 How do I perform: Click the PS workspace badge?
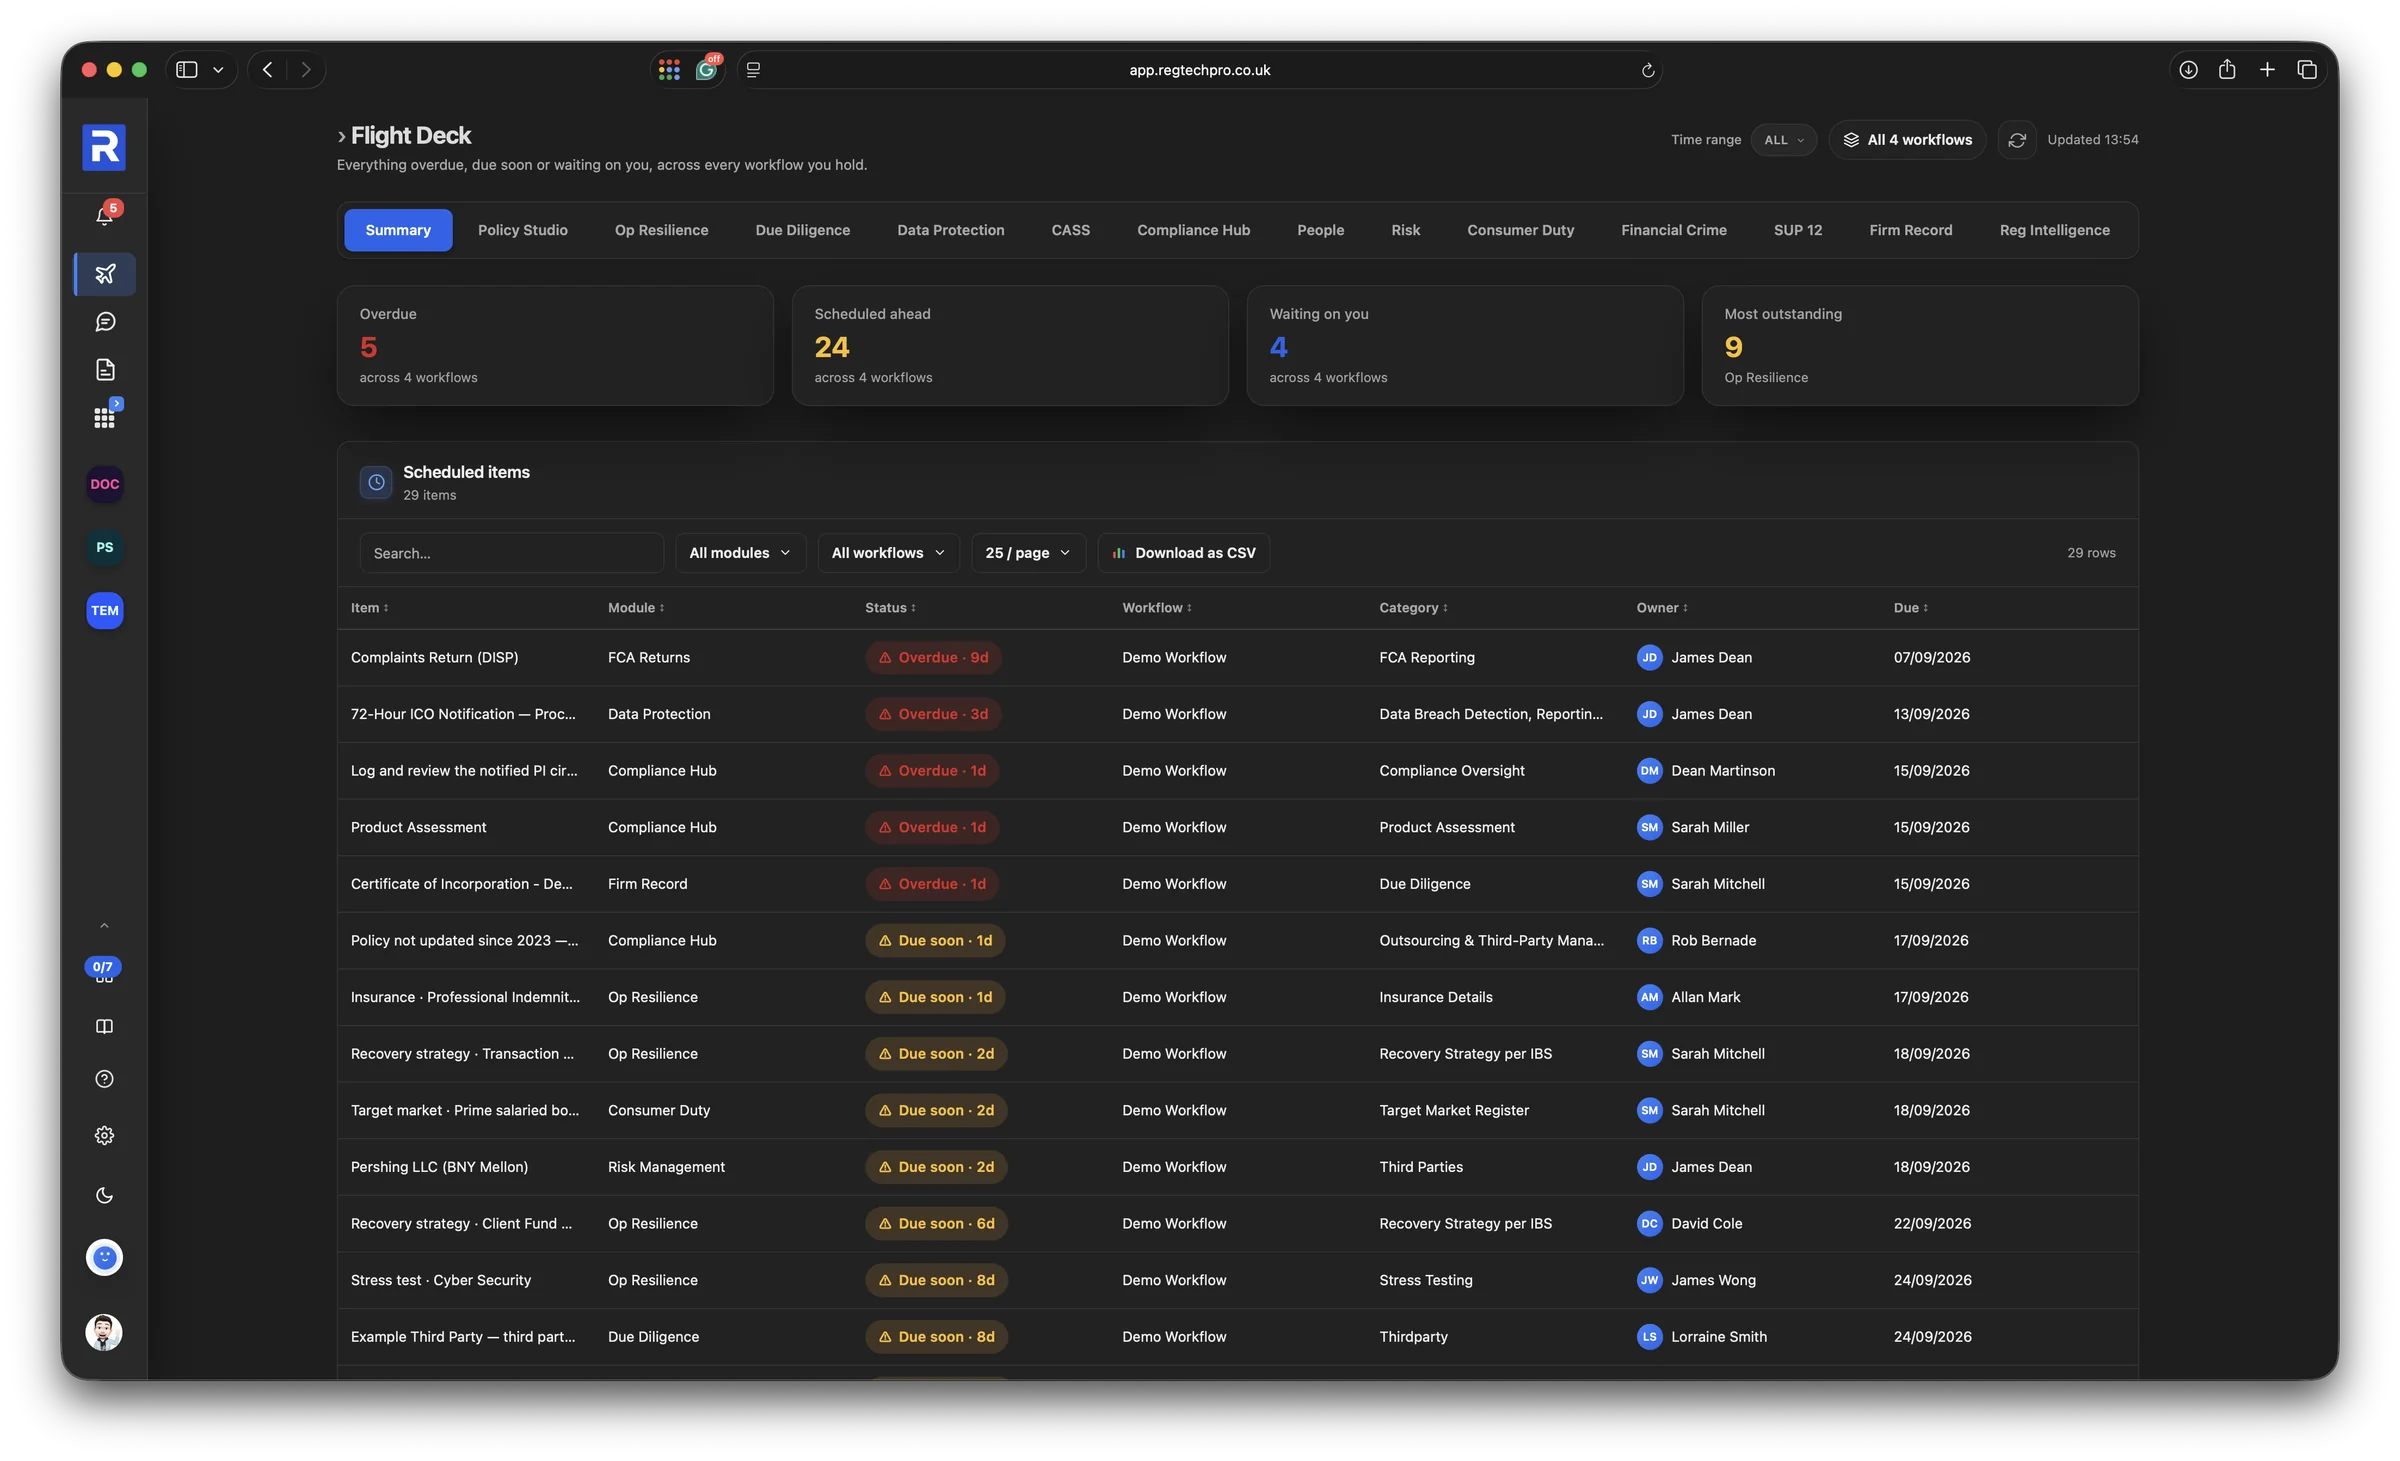(x=105, y=547)
